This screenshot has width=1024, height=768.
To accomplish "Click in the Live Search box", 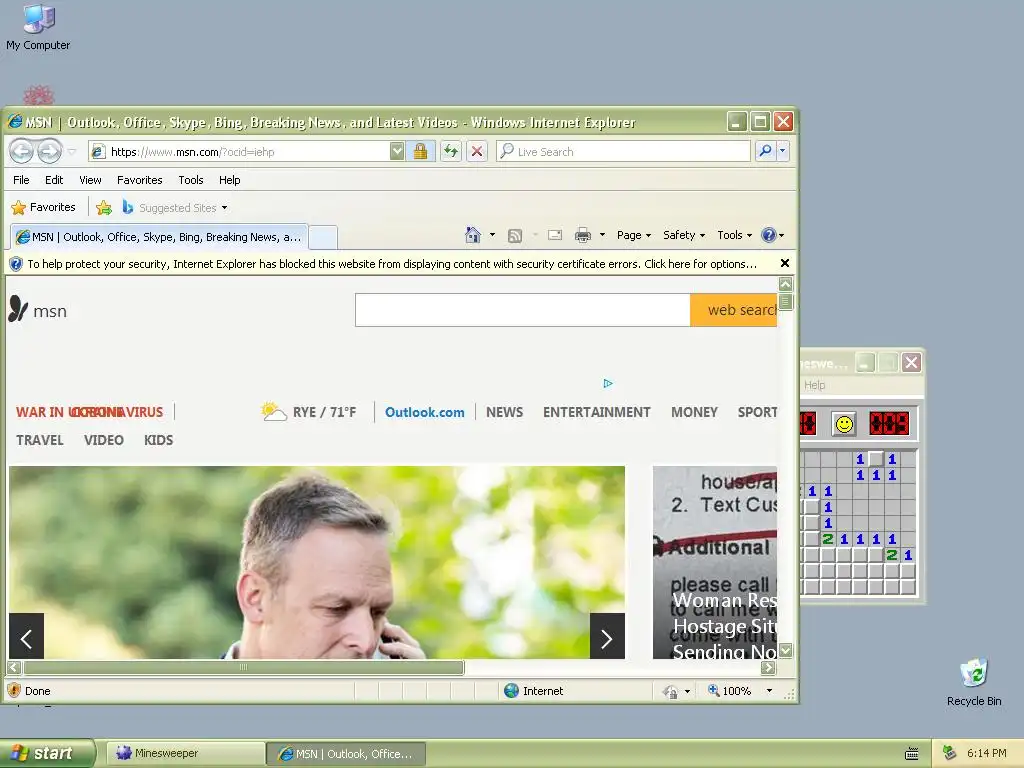I will [624, 152].
